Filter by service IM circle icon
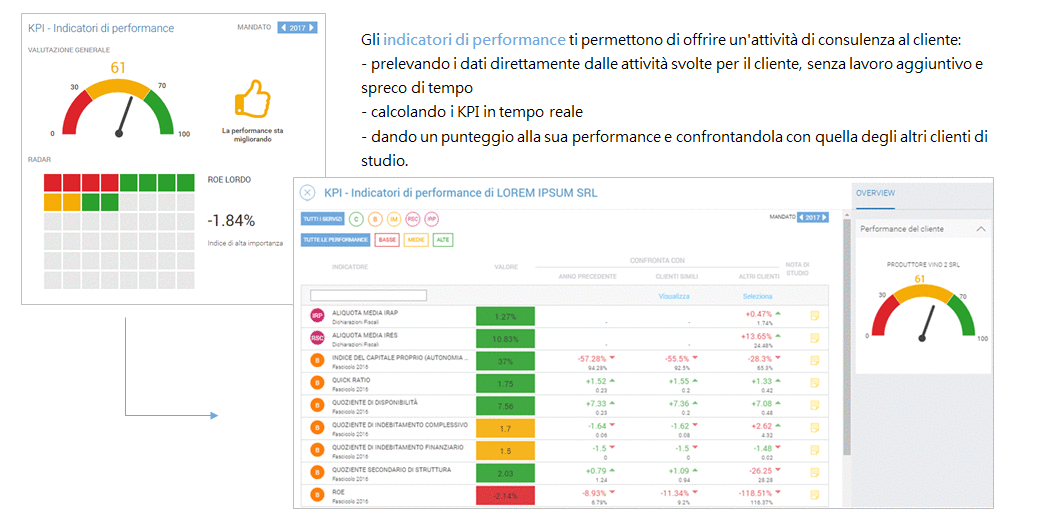Viewport: 1050px width, 520px height. click(394, 219)
